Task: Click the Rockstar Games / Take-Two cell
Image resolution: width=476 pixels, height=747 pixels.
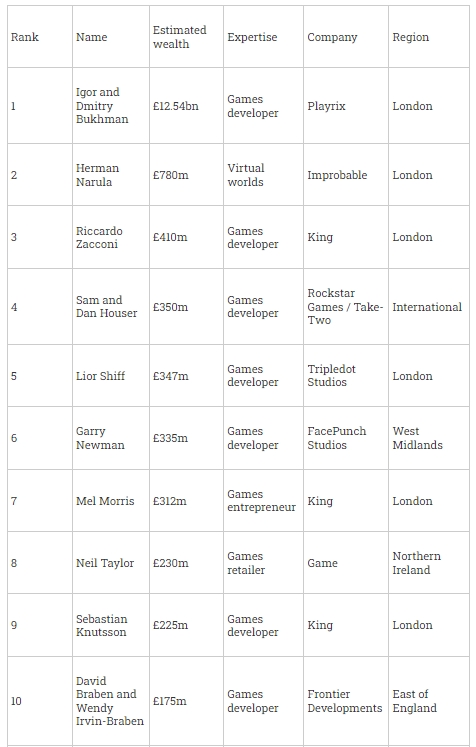Action: [x=346, y=306]
